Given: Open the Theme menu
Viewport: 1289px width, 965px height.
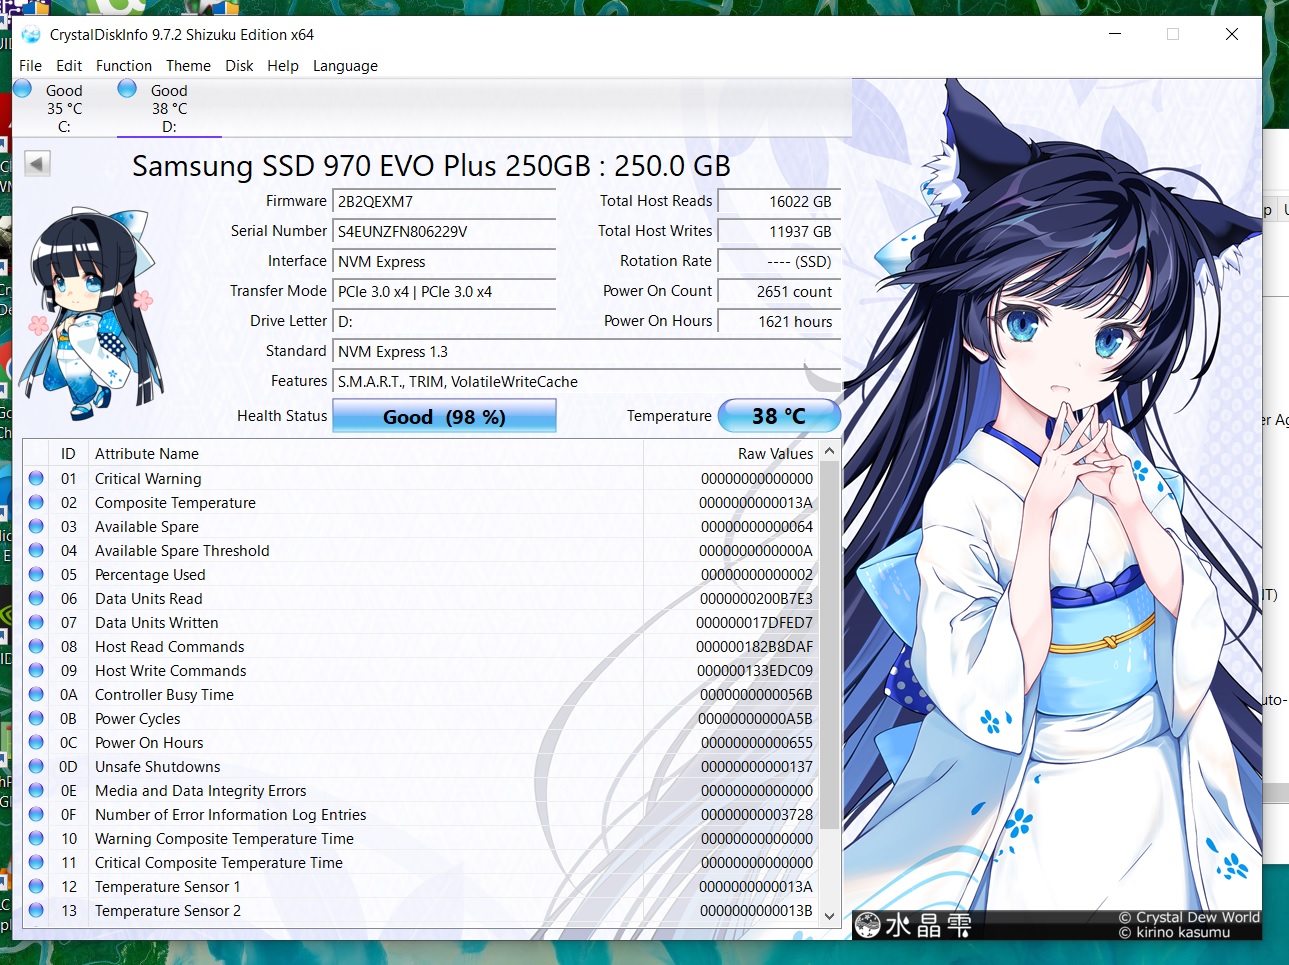Looking at the screenshot, I should click(188, 66).
